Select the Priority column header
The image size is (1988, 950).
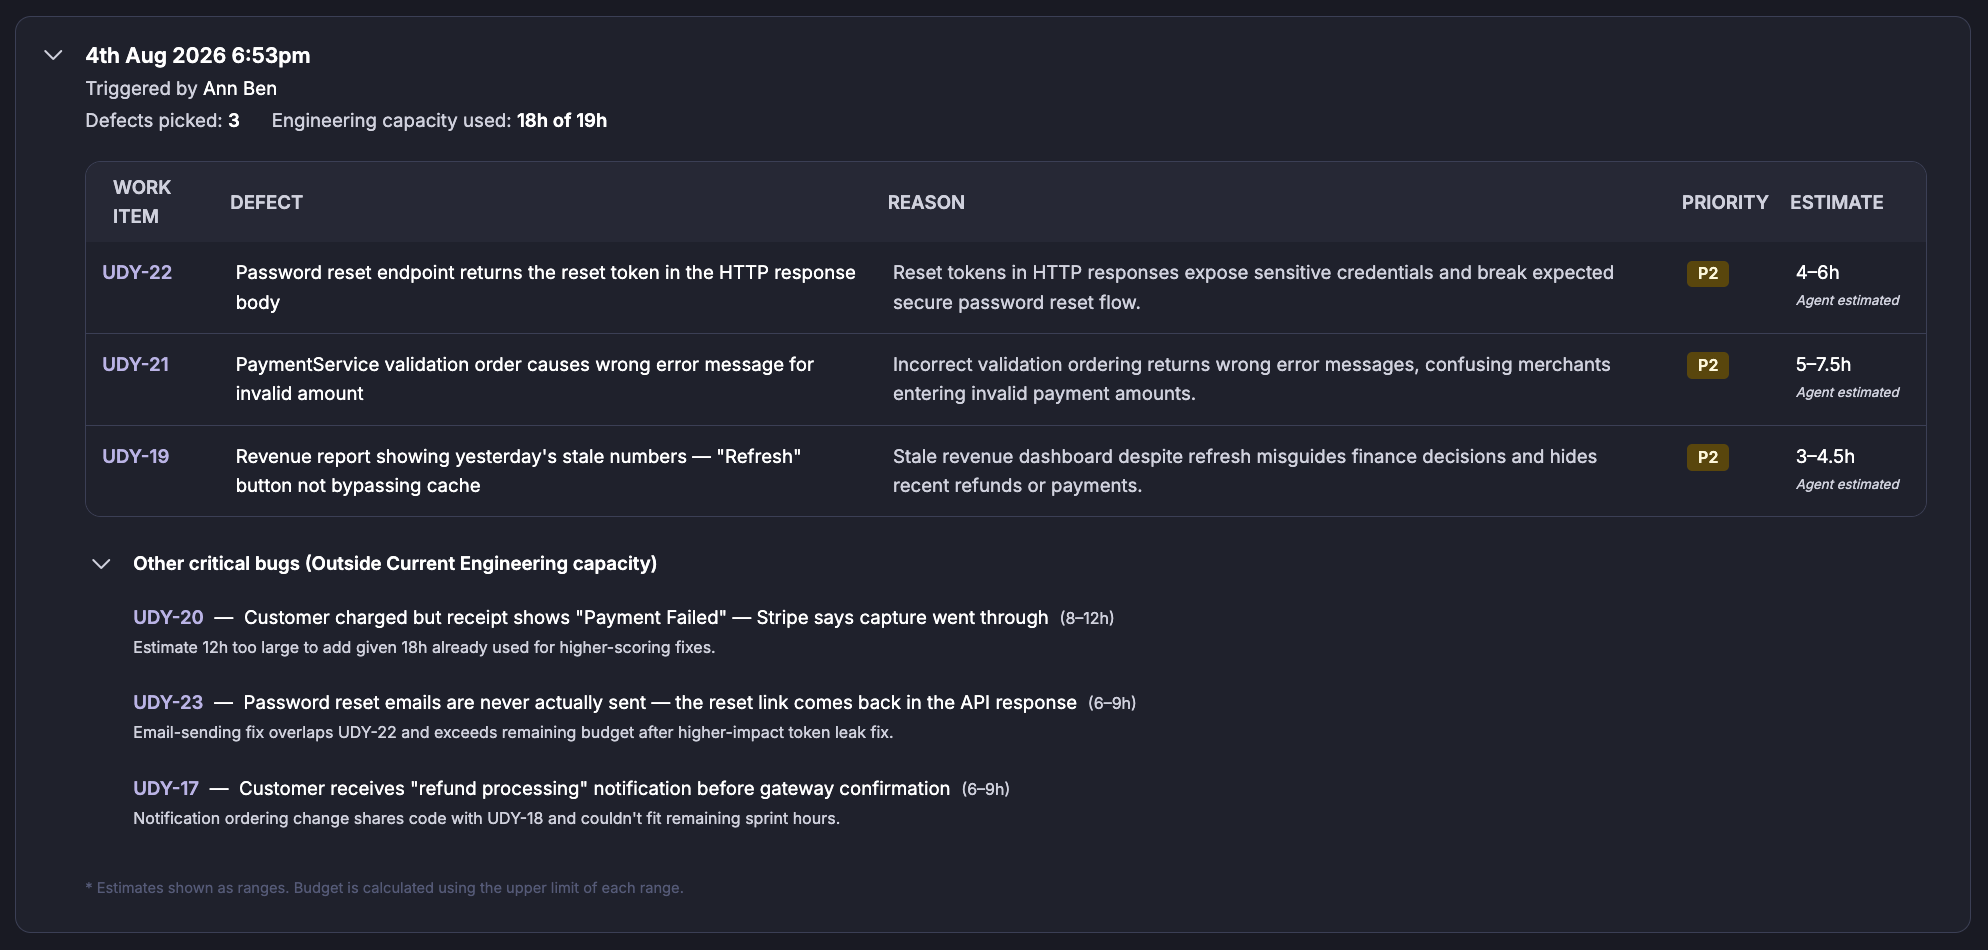(1725, 202)
